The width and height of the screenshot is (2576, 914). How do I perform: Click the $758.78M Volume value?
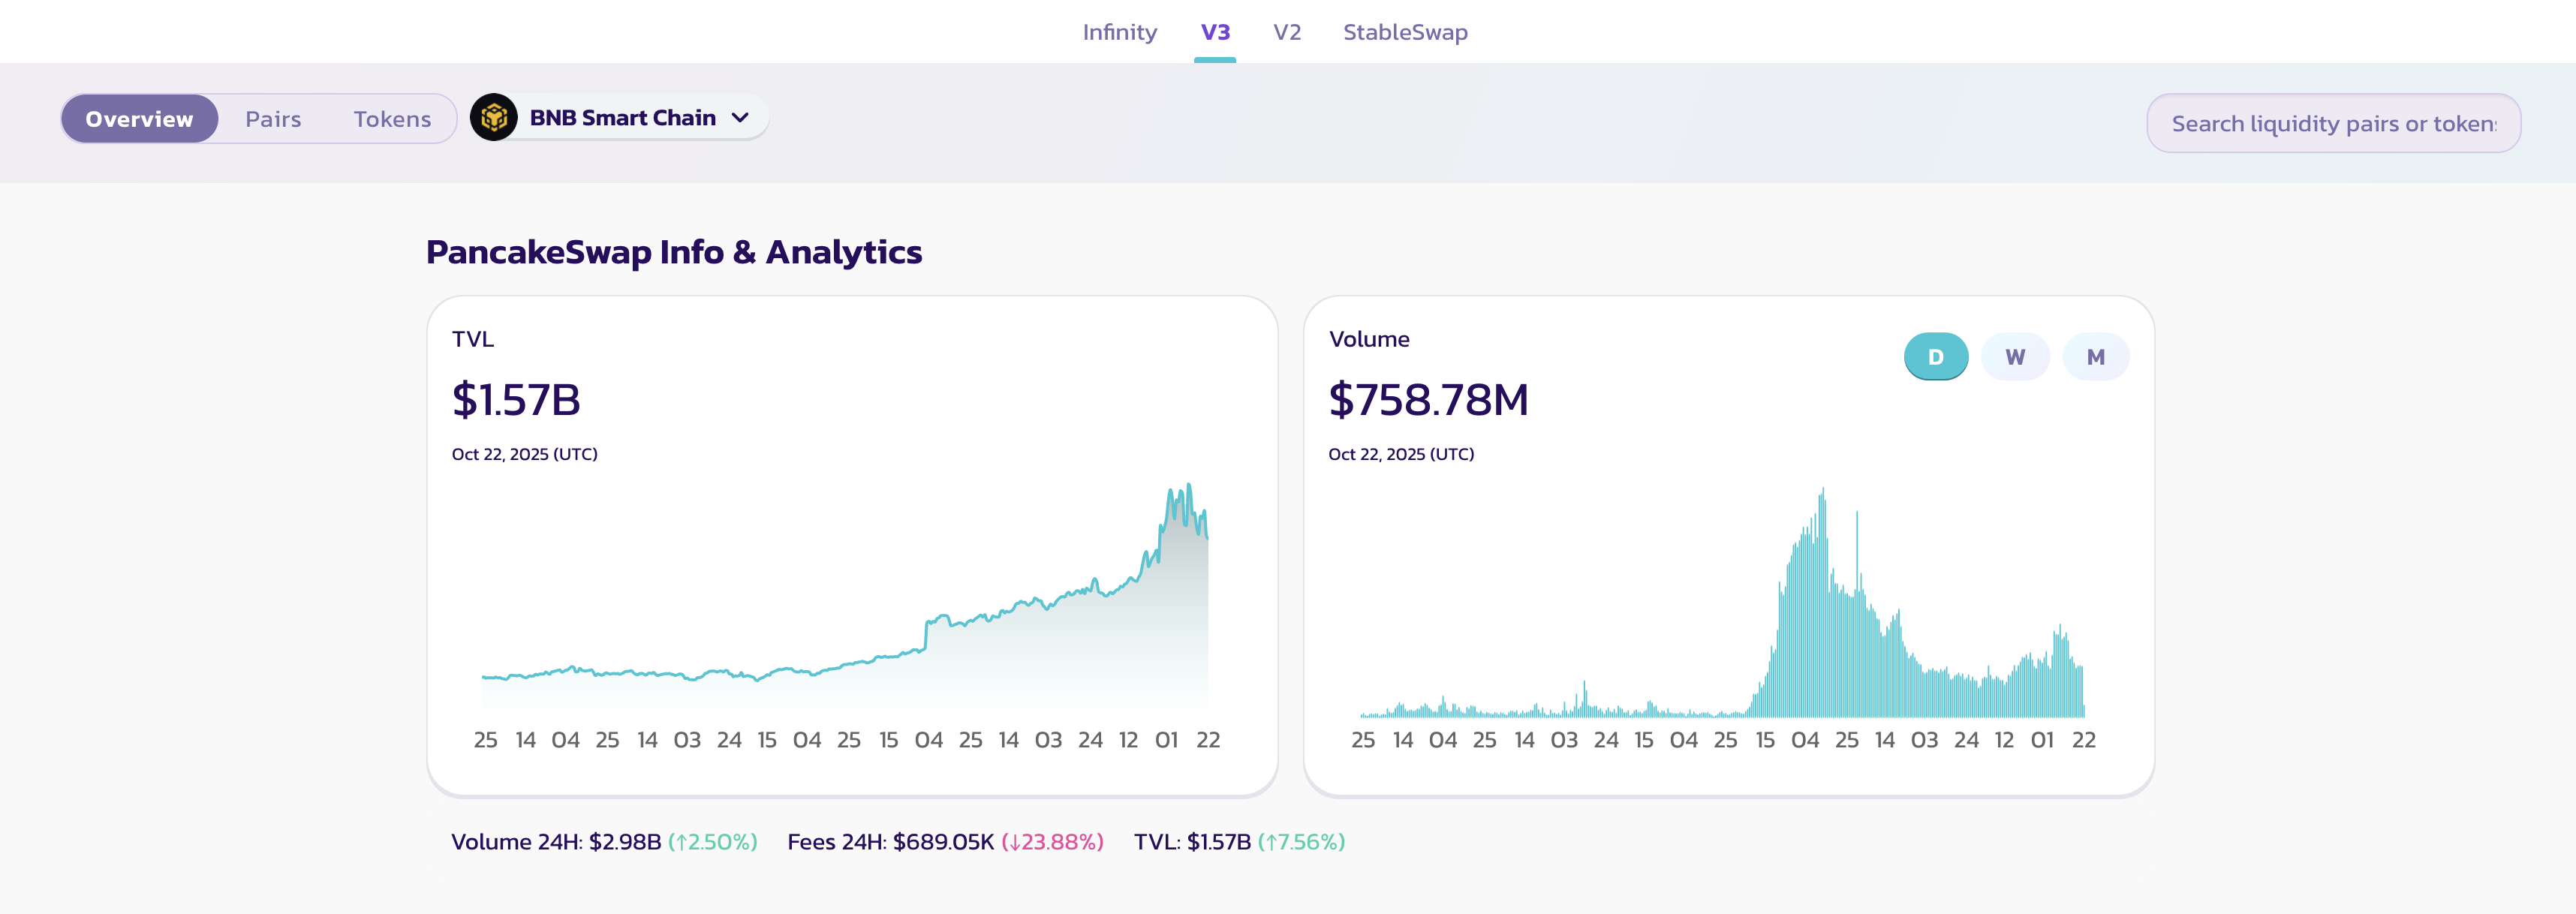pyautogui.click(x=1428, y=400)
